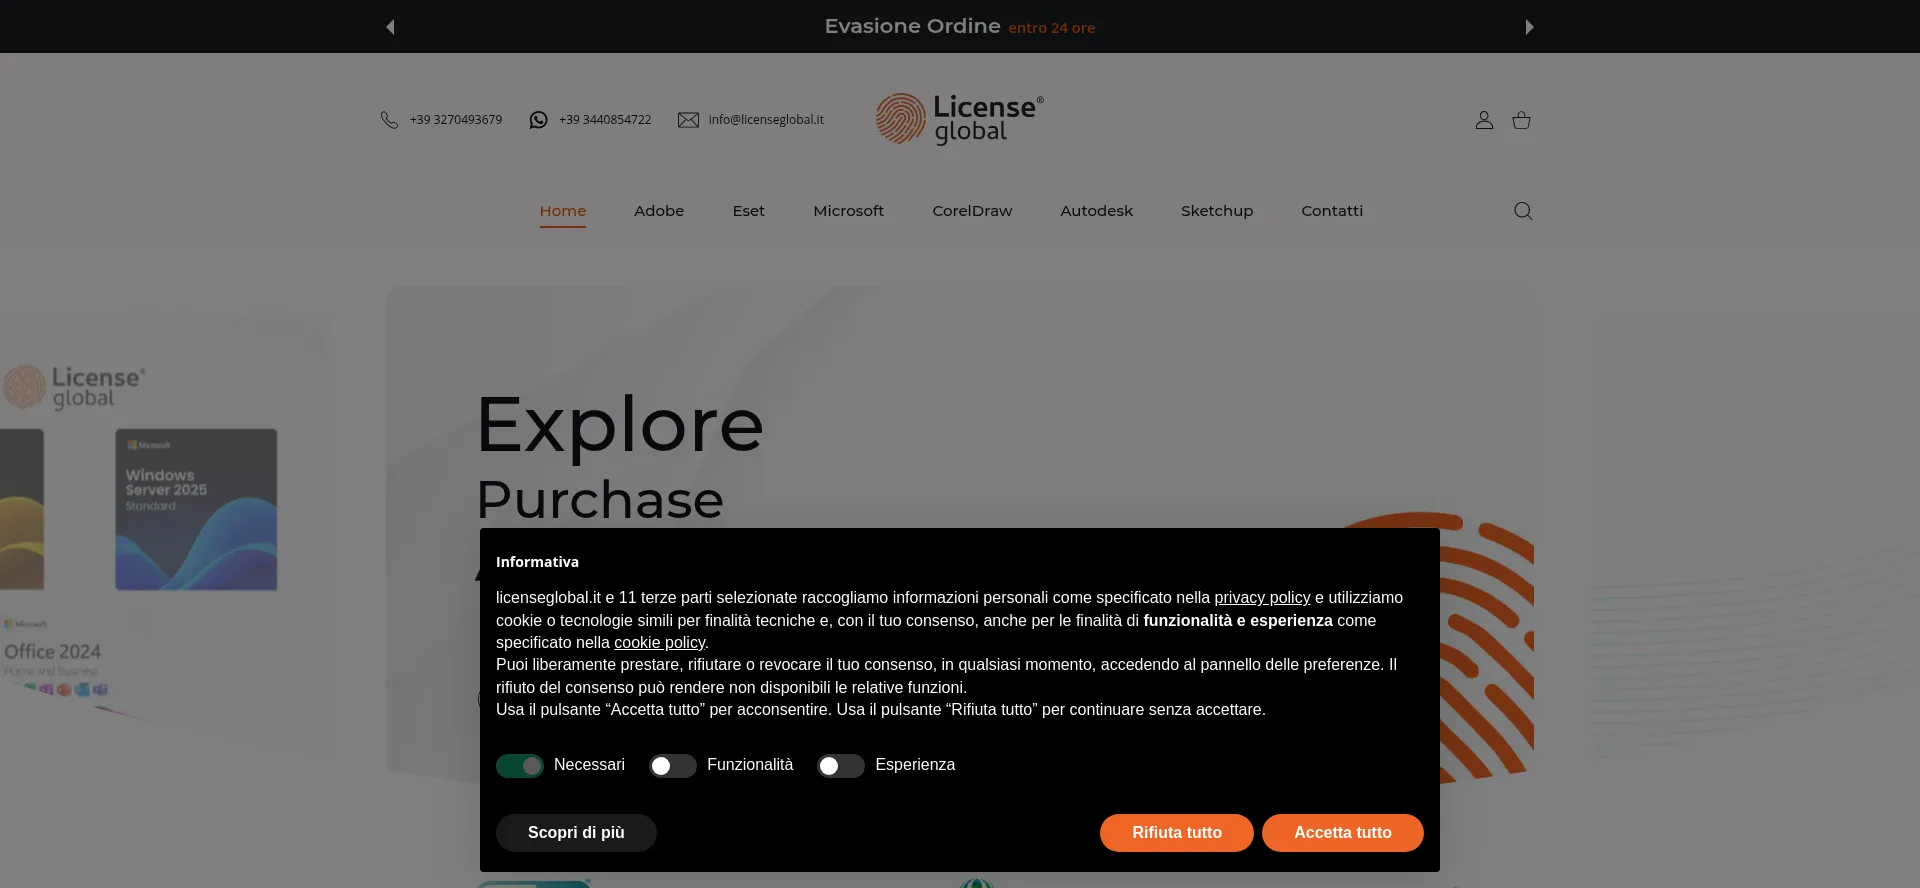Click phone number +39 3270493679
1920x888 pixels.
point(456,120)
